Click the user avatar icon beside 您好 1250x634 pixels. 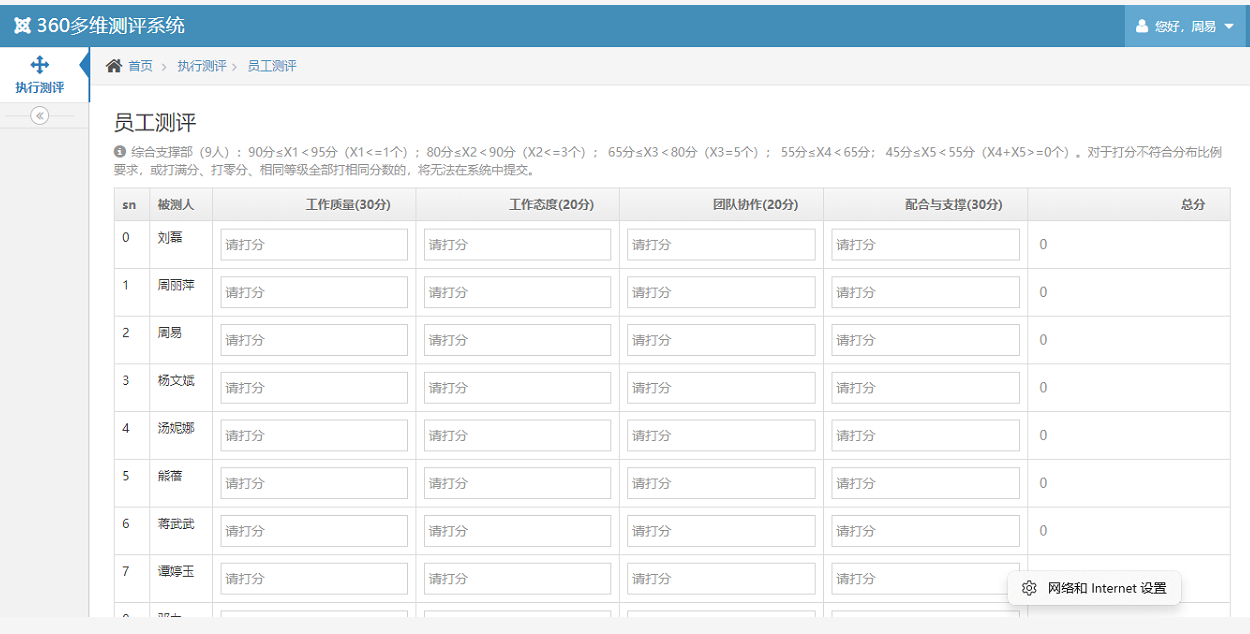coord(1141,27)
